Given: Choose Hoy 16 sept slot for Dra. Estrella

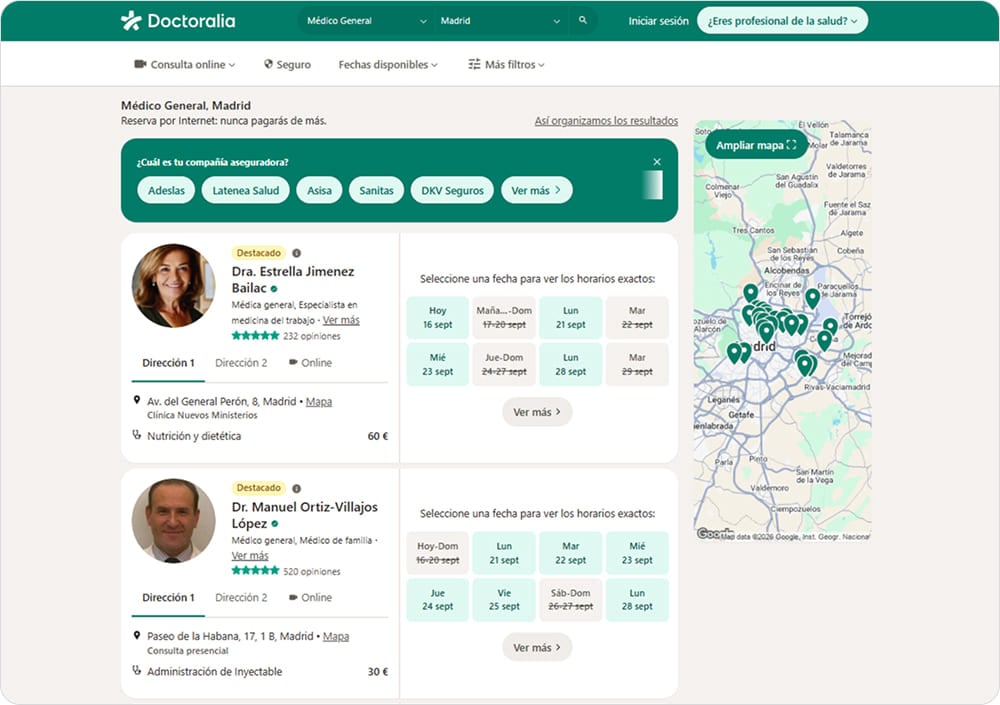Looking at the screenshot, I should [438, 318].
